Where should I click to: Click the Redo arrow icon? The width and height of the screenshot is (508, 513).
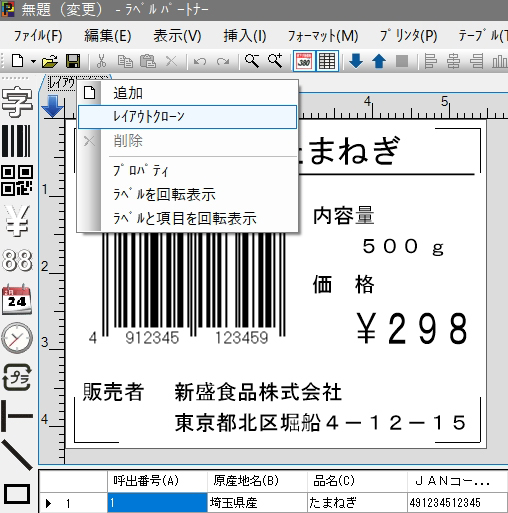click(223, 62)
